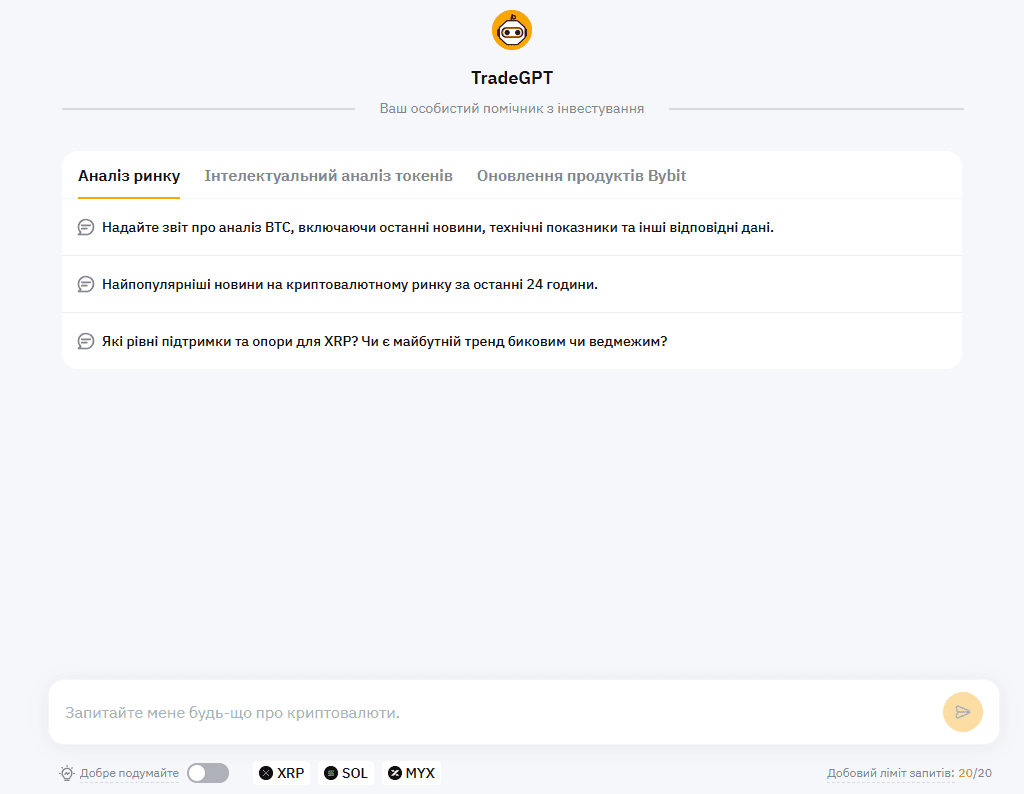The image size is (1024, 794).
Task: Select the Аналіз ринку tab
Action: click(x=129, y=176)
